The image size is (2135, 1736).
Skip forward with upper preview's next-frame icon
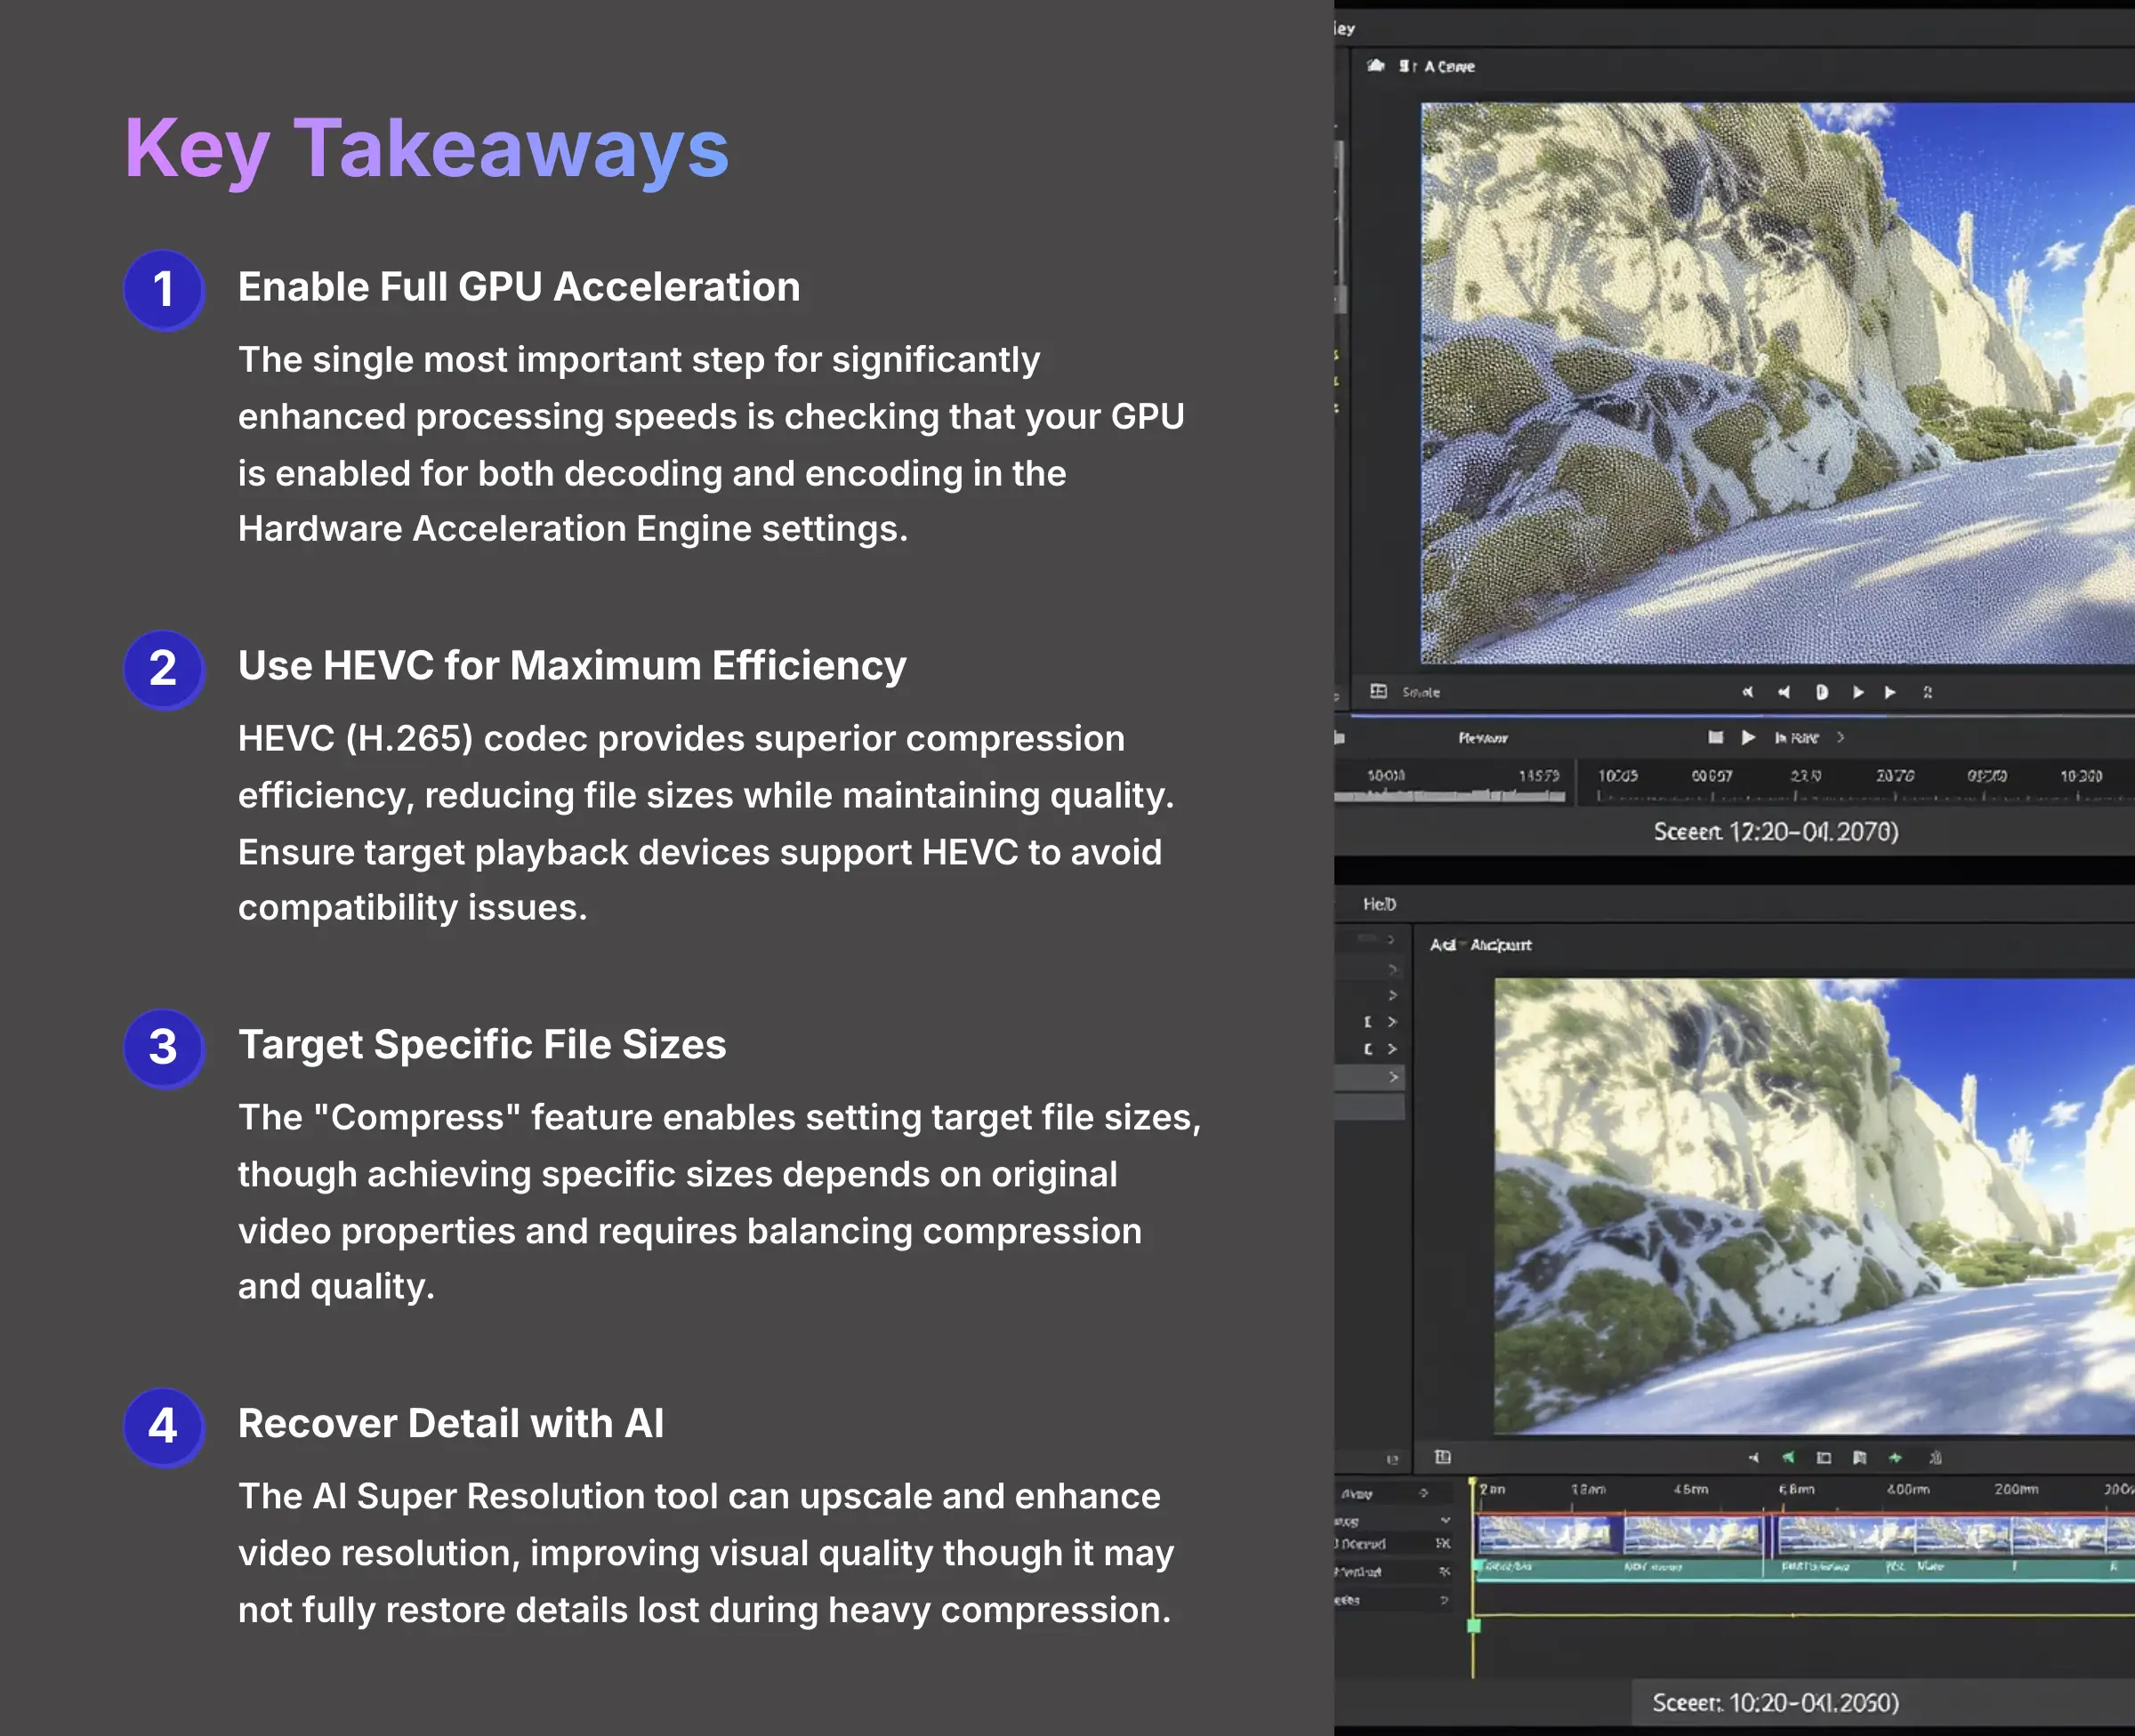[x=1890, y=692]
